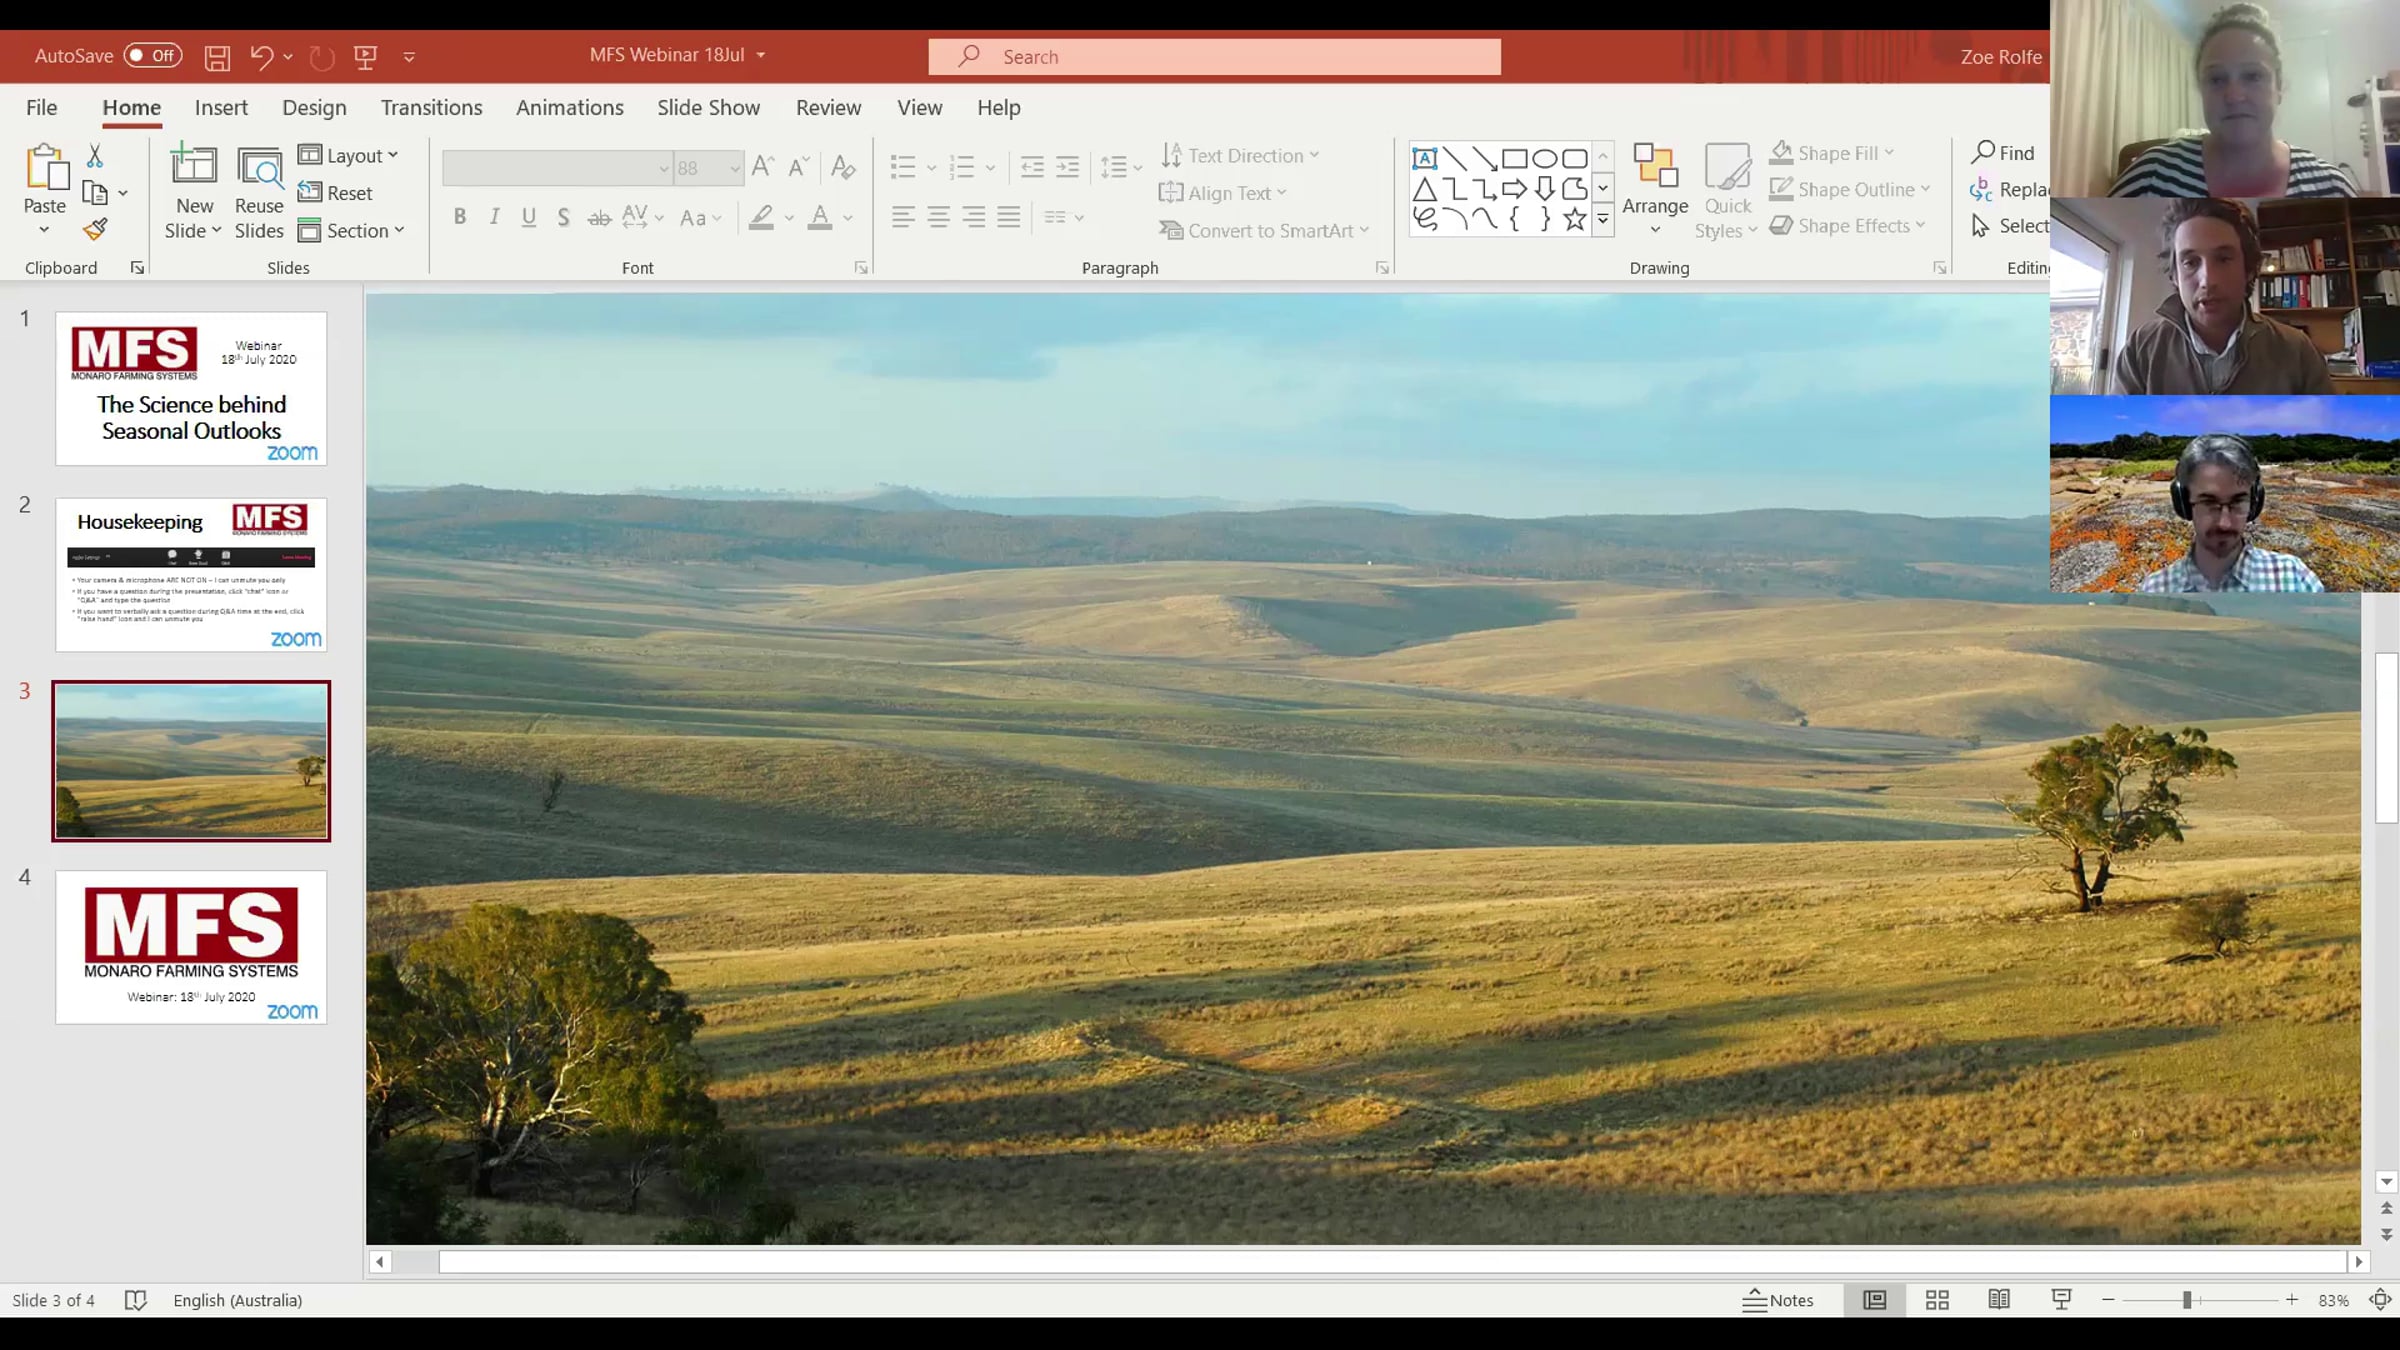Click the Reuse Slides icon
Image resolution: width=2400 pixels, height=1350 pixels.
[x=259, y=168]
